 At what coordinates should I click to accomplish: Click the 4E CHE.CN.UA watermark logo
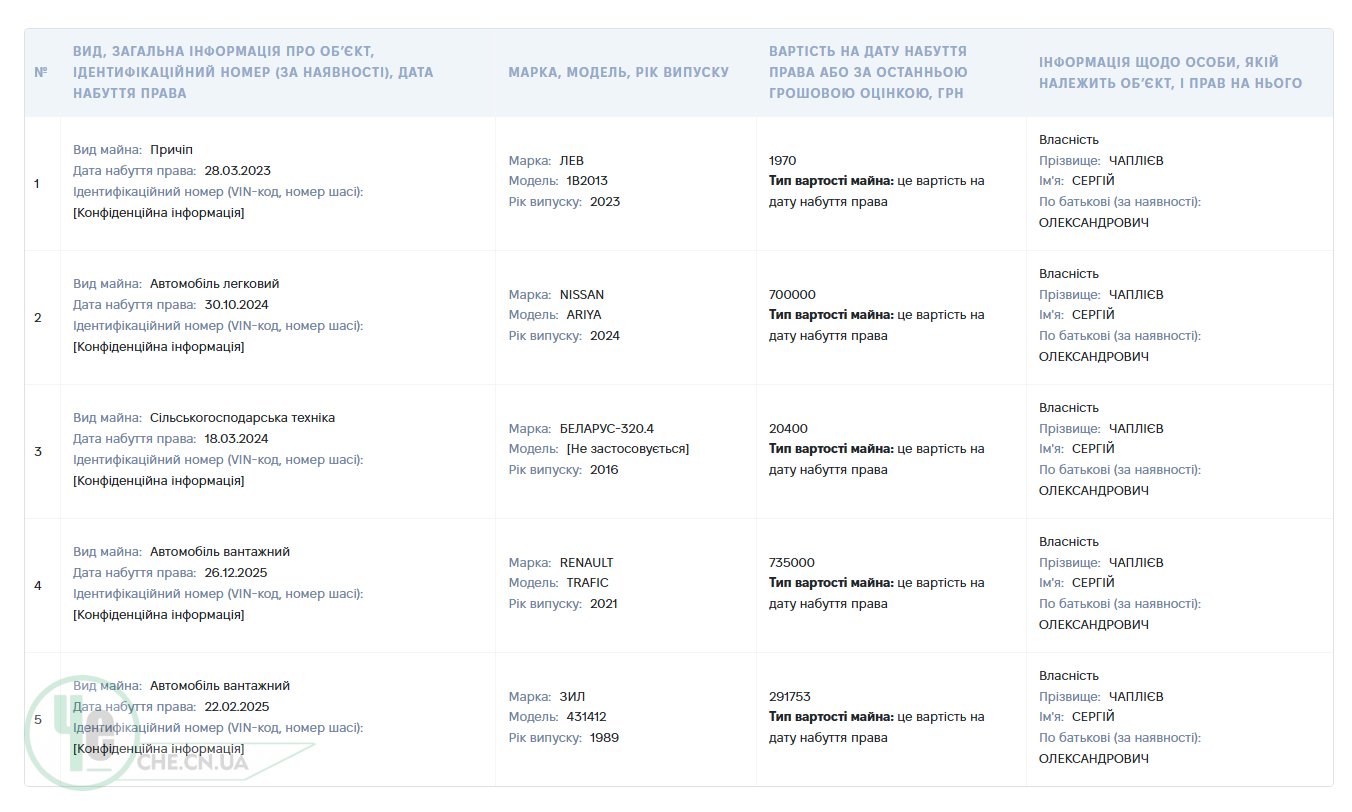tap(150, 732)
